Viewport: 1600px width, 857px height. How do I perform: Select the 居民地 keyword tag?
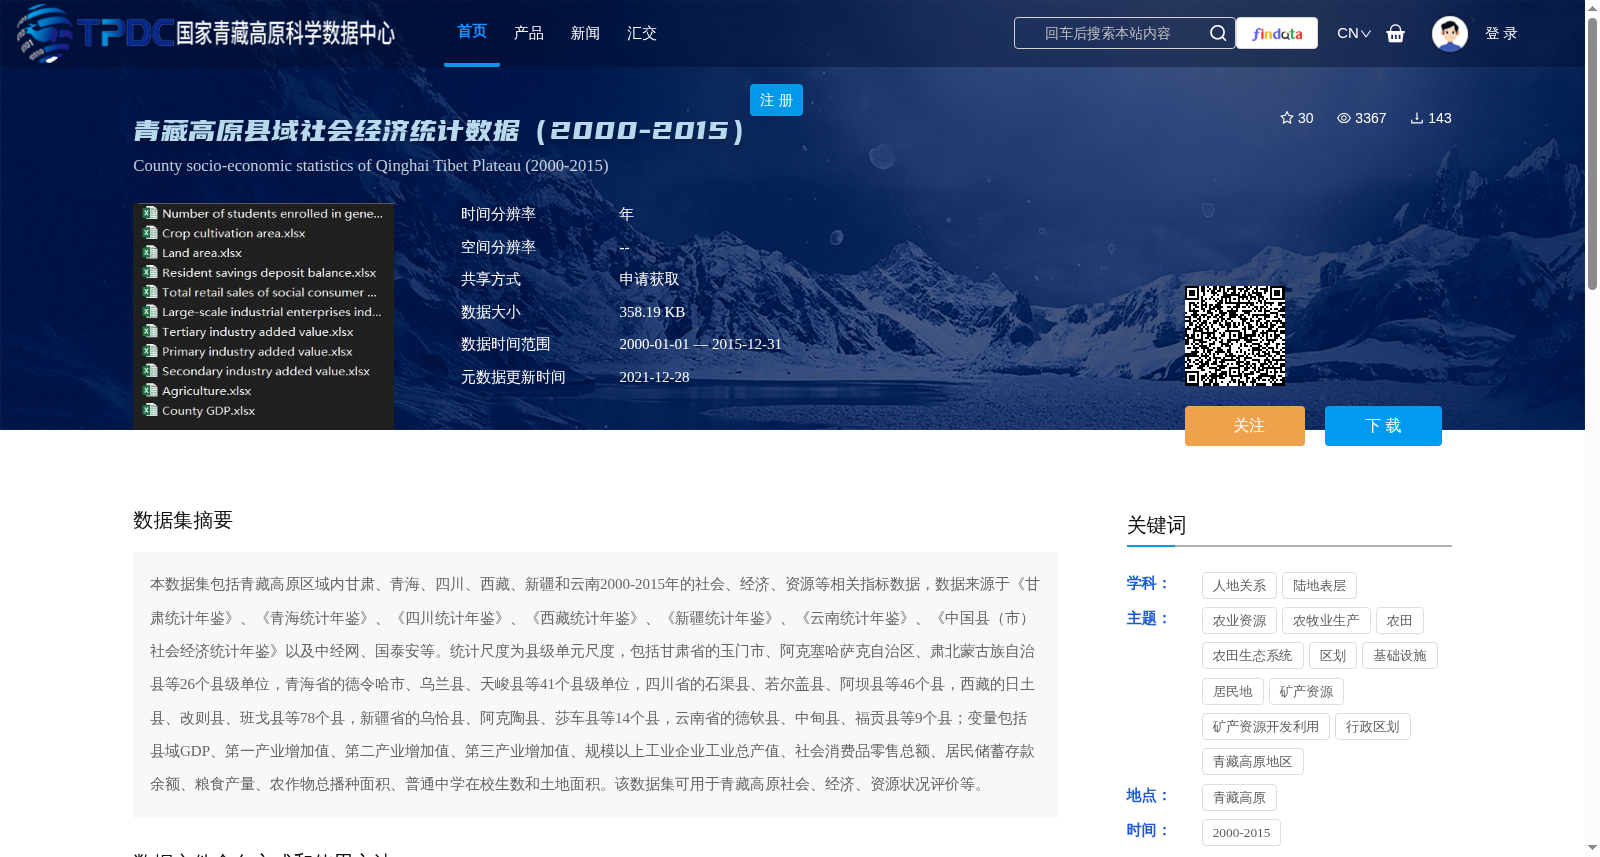[x=1232, y=692]
